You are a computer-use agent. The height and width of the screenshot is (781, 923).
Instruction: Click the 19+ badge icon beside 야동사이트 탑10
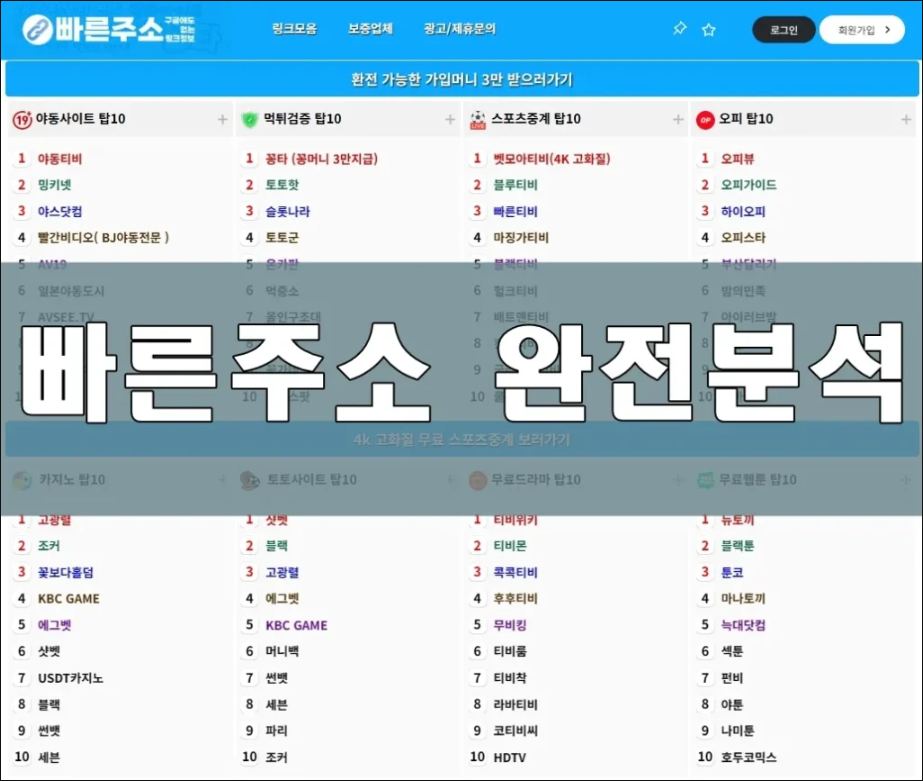tap(20, 119)
